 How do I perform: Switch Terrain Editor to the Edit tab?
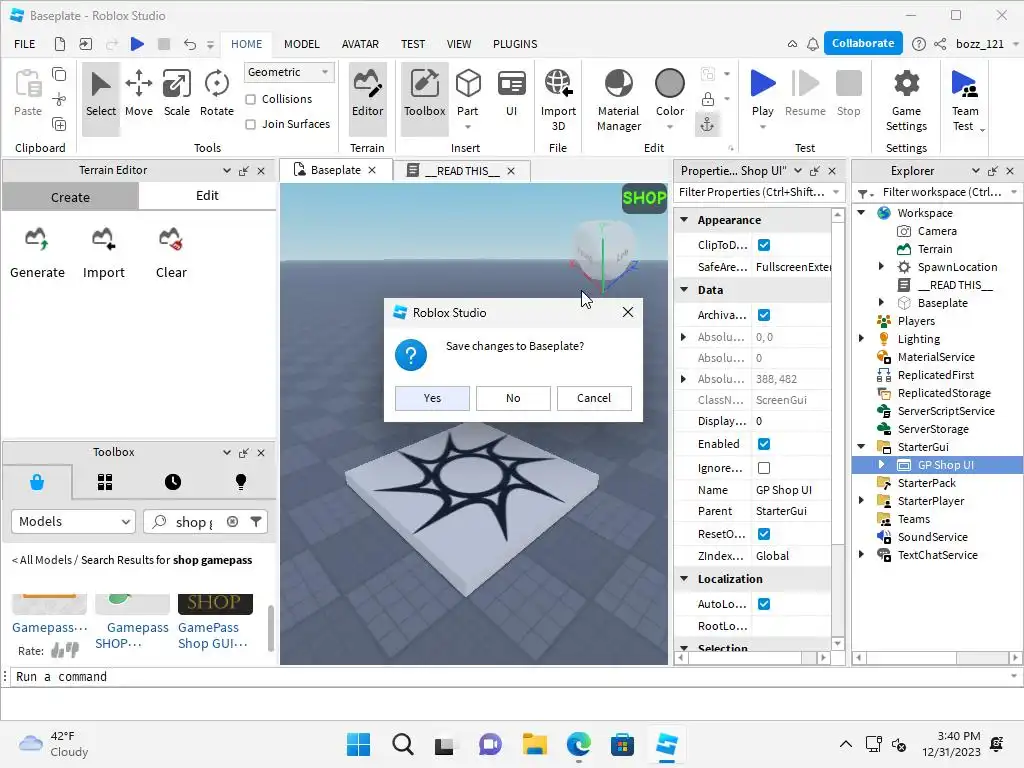(207, 196)
